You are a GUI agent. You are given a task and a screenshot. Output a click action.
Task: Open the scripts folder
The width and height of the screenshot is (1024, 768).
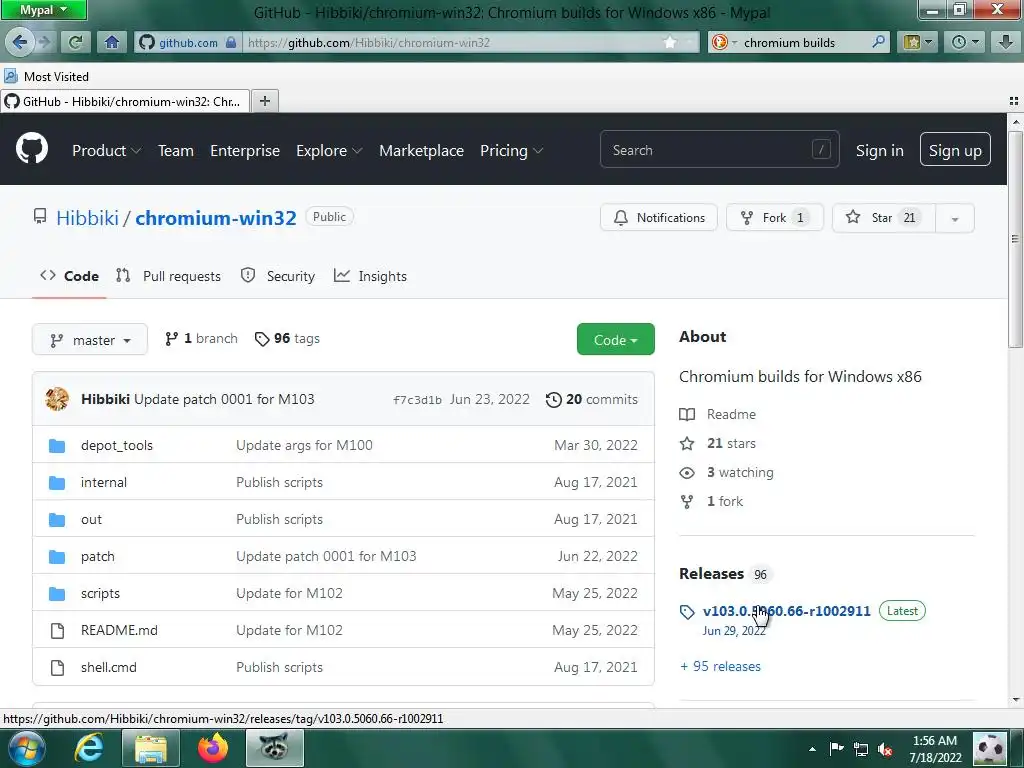(x=101, y=593)
